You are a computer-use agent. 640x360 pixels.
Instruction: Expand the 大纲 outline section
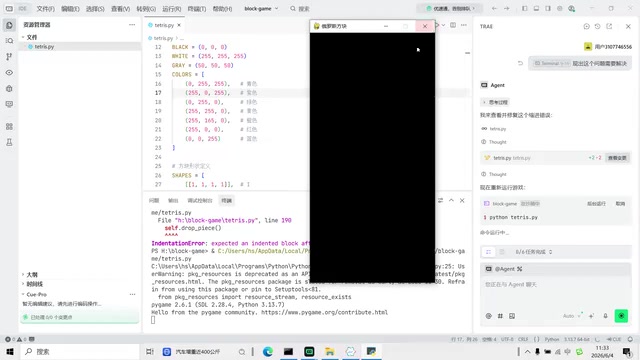[x=32, y=275]
